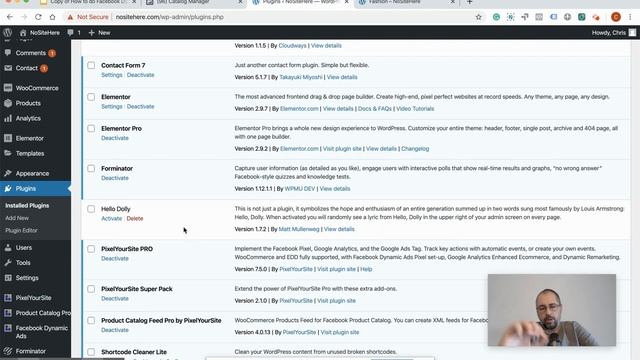Click the browser home button
The height and width of the screenshot is (360, 640).
tap(52, 17)
